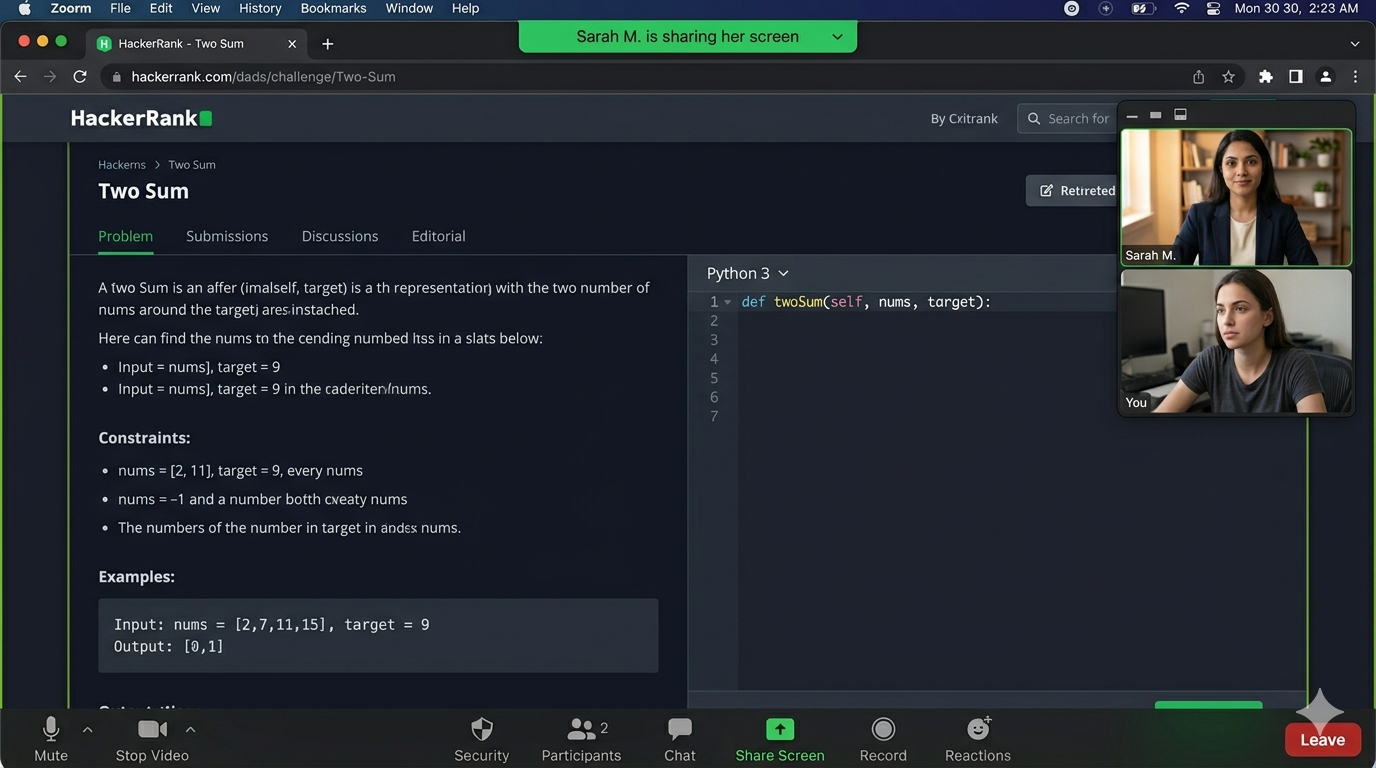This screenshot has height=768, width=1376.
Task: Stop Video camera toggle
Action: 152,739
